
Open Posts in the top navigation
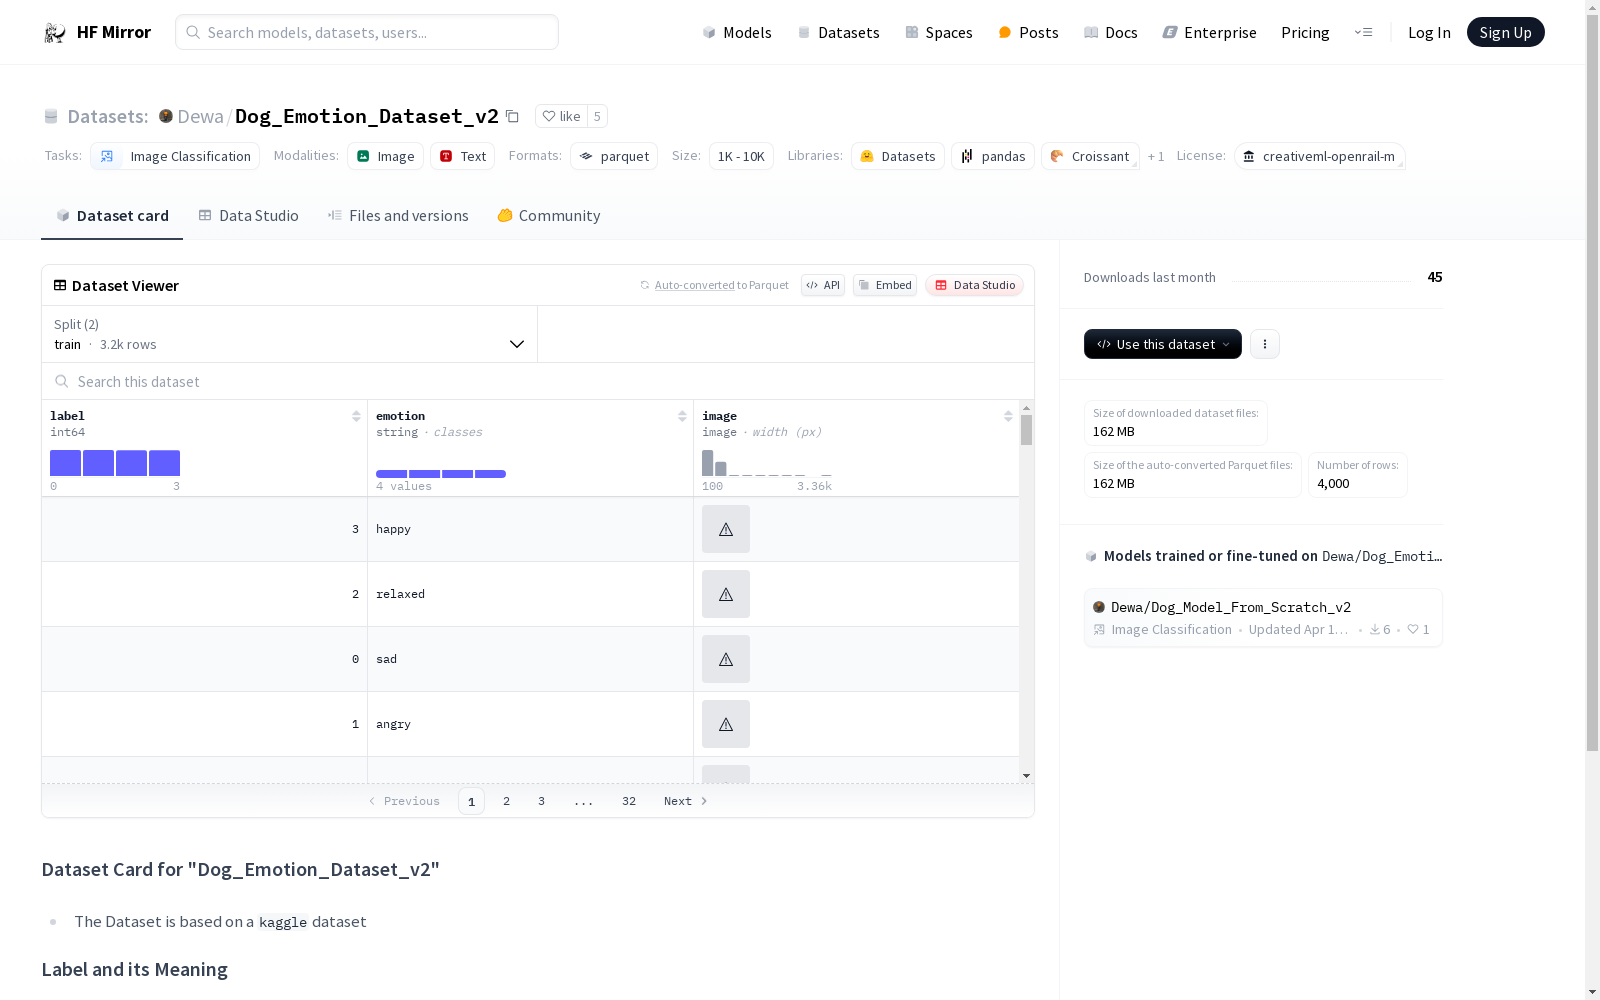click(1028, 32)
